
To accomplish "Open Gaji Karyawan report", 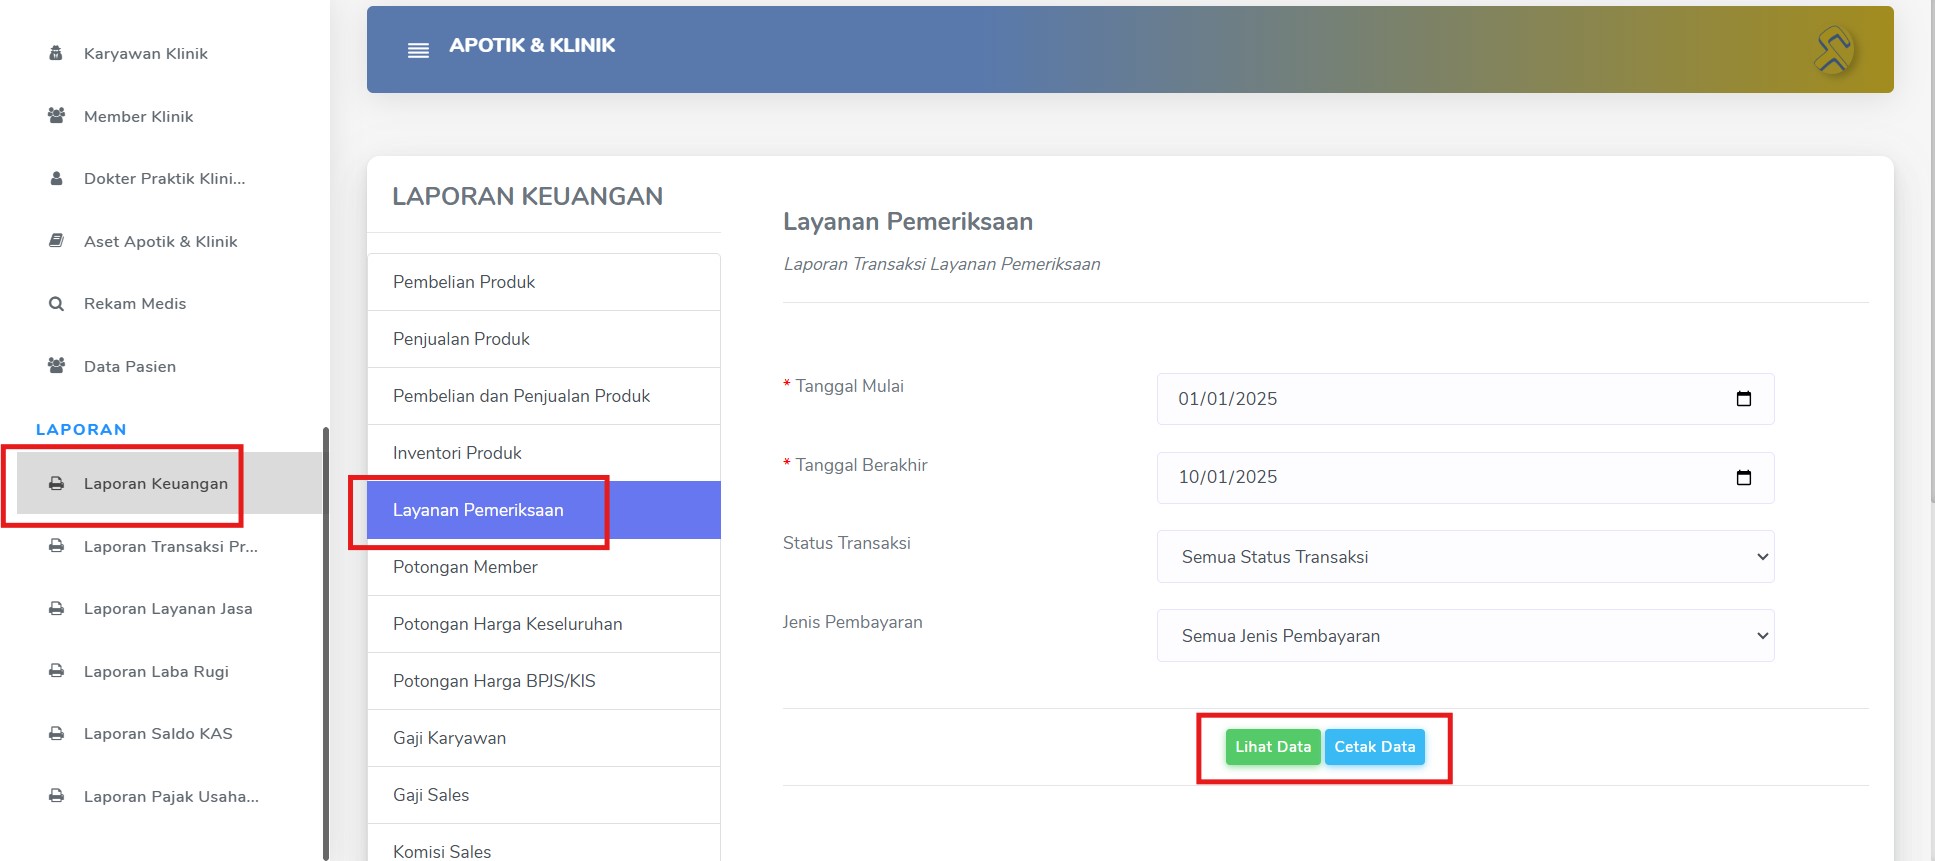I will pyautogui.click(x=544, y=738).
